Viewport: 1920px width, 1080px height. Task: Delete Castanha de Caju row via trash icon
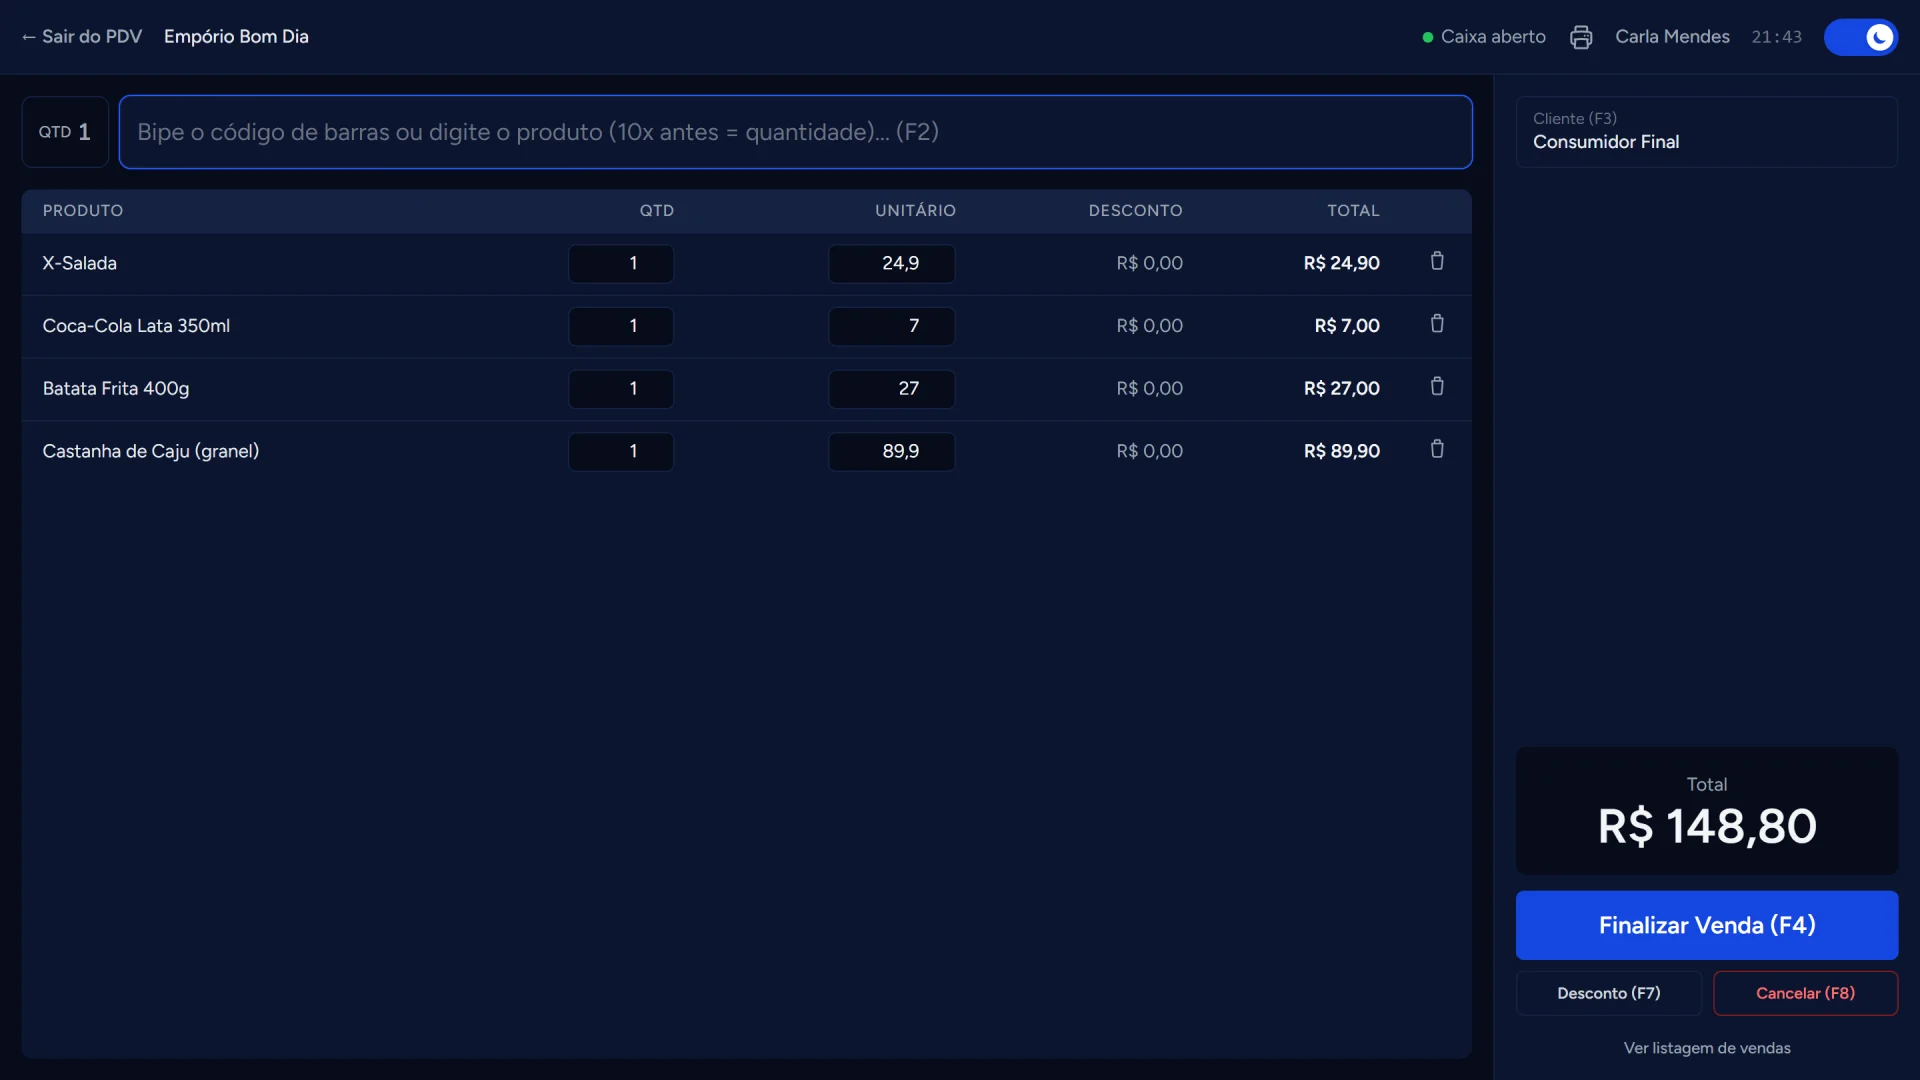(x=1437, y=450)
